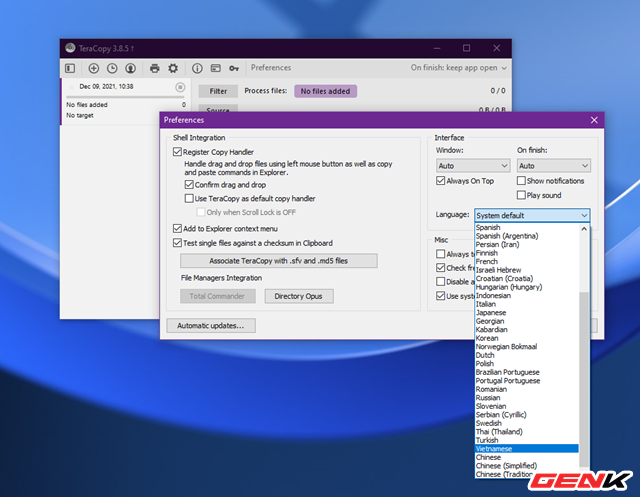Click Associate TeraCopy with .sfv and .md5 files
This screenshot has height=497, width=640.
[279, 261]
